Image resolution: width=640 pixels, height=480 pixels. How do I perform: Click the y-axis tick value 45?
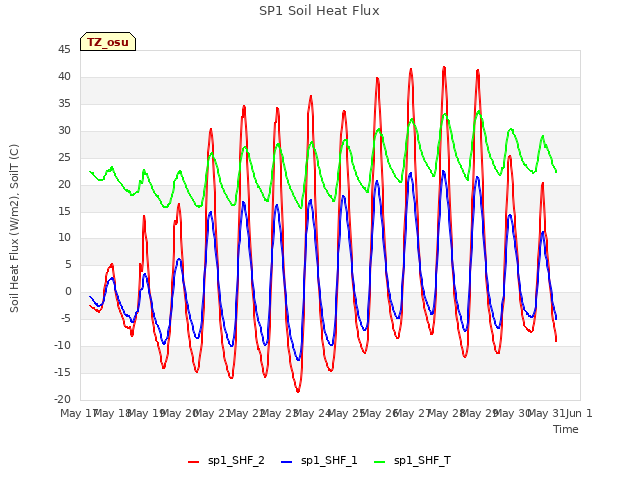(64, 50)
